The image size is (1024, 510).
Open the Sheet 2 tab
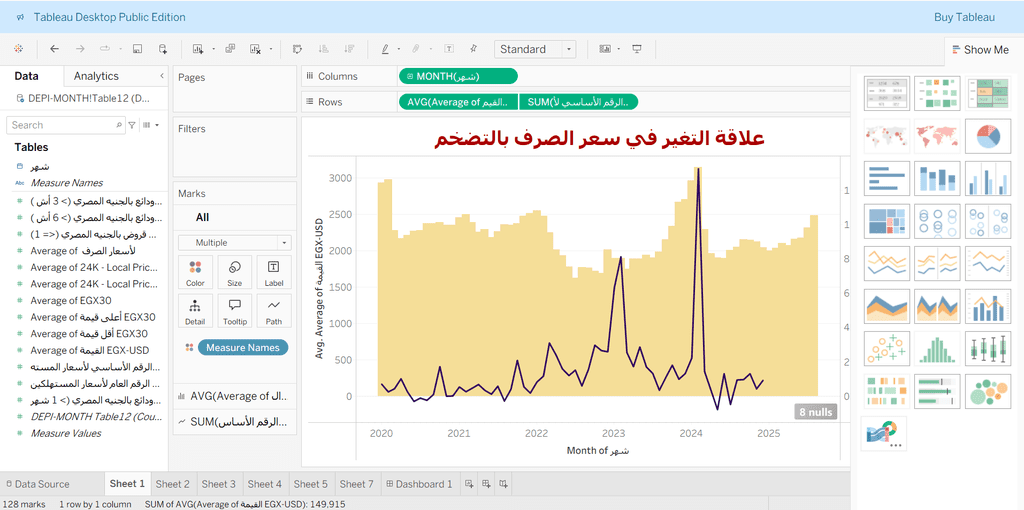tap(172, 484)
